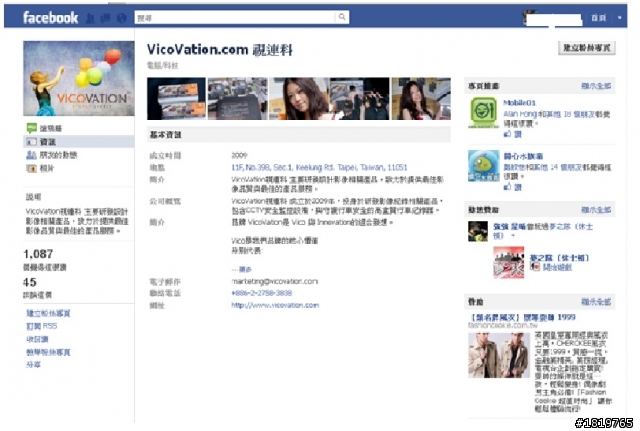Click the VicoVation balloon profile picture

(x=79, y=78)
